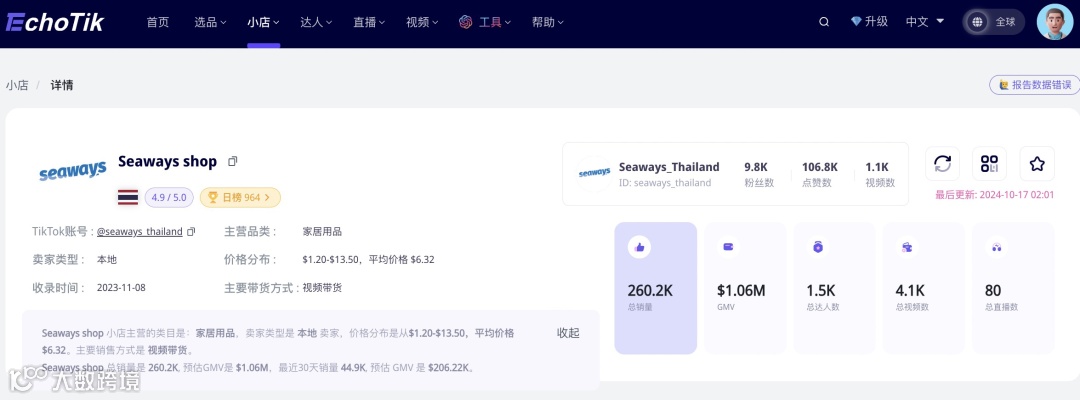Click the 报告数据错误 button
This screenshot has height=400, width=1080.
coord(1035,85)
